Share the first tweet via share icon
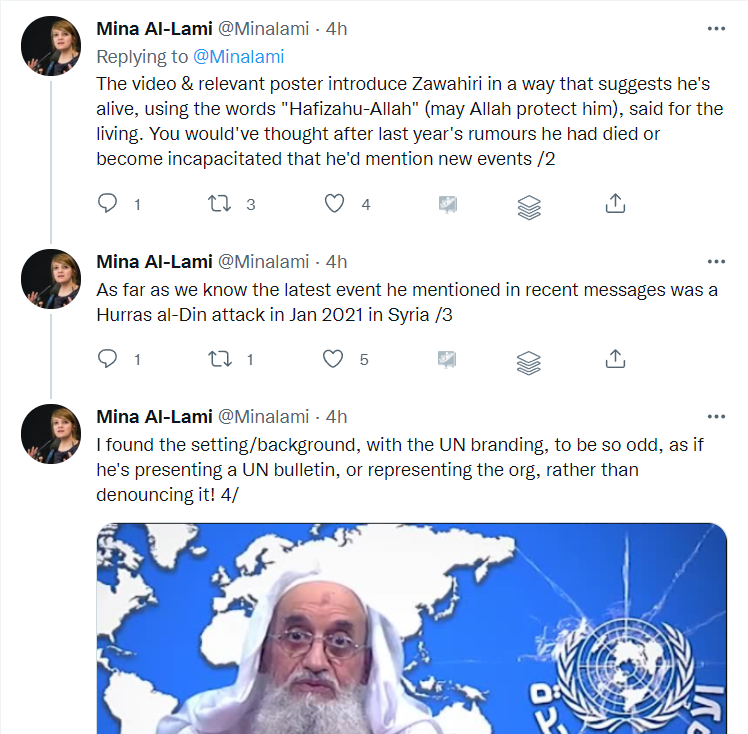 615,204
